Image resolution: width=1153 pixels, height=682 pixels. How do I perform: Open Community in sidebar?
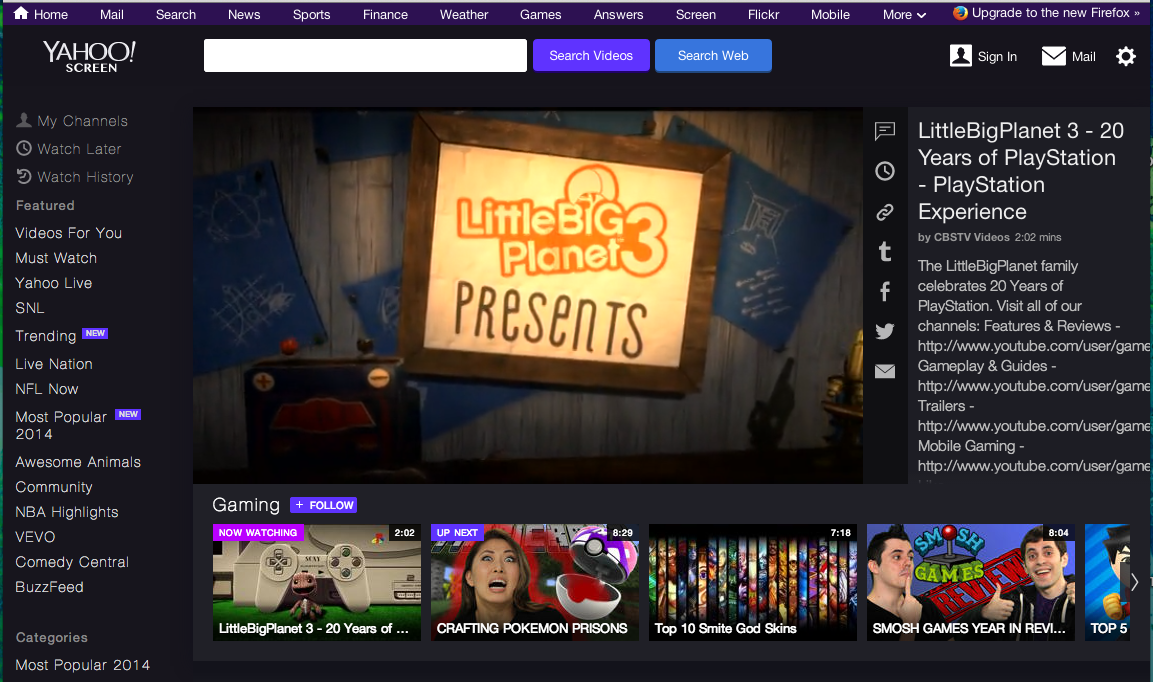(x=54, y=487)
